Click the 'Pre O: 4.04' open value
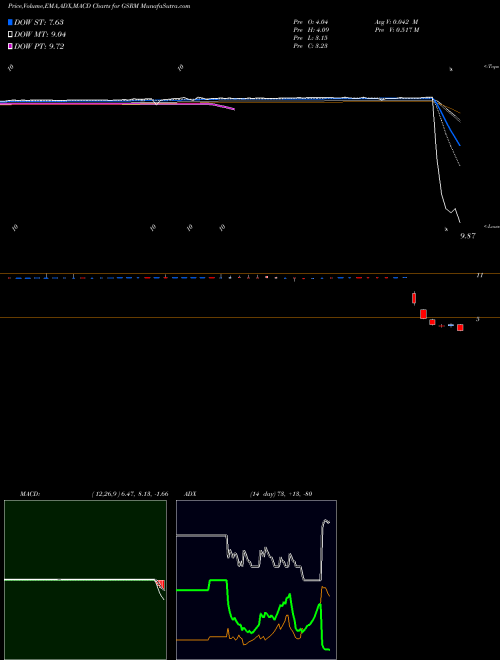 (311, 22)
